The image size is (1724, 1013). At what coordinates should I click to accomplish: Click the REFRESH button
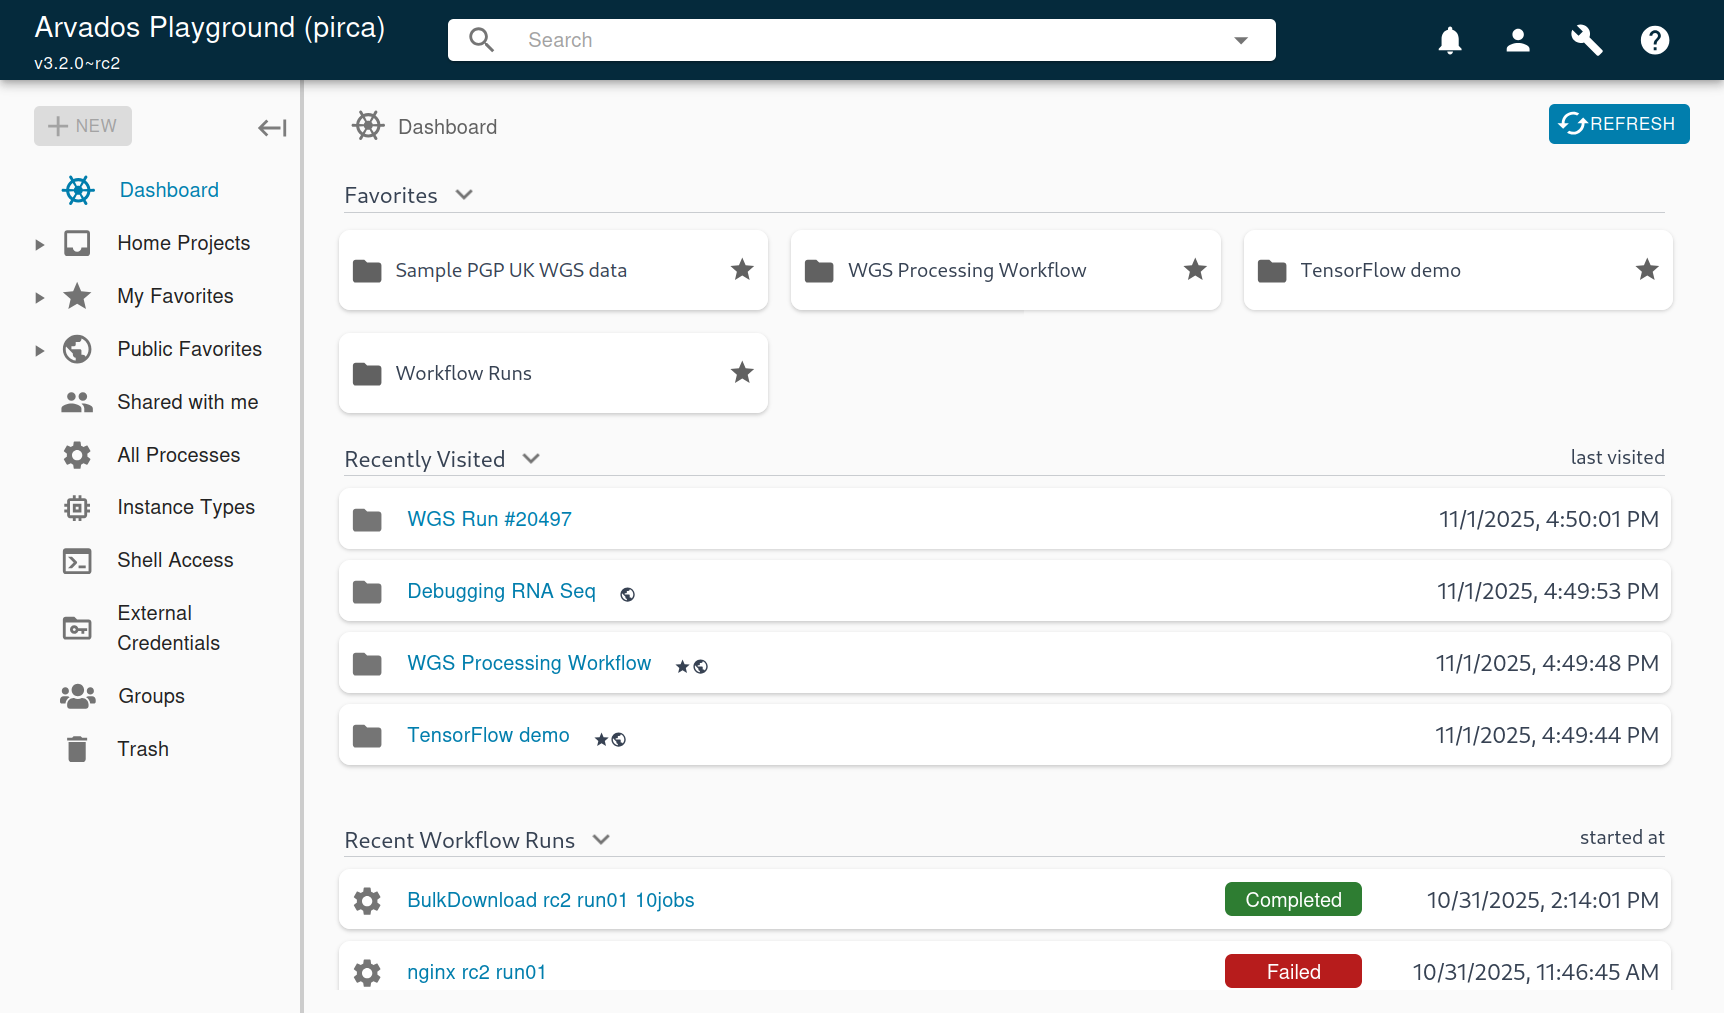(x=1619, y=123)
